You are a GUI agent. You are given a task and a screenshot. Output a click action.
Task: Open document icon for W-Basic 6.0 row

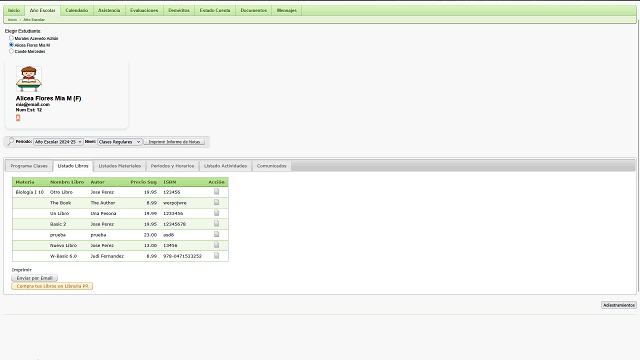tap(216, 255)
